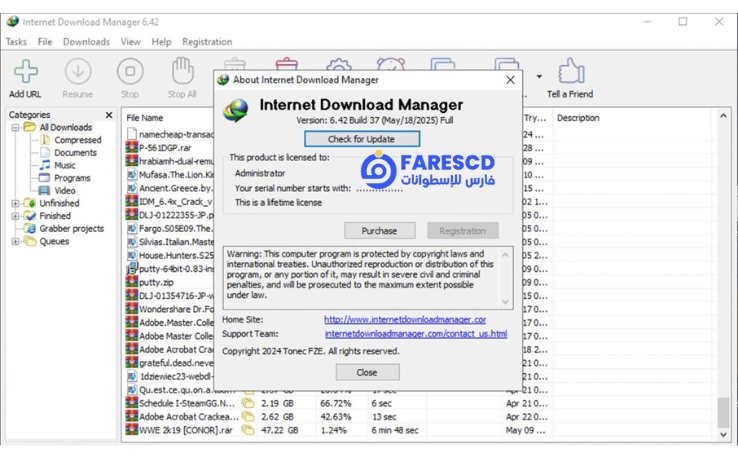The image size is (738, 458).
Task: Select the Programs category
Action: click(72, 178)
